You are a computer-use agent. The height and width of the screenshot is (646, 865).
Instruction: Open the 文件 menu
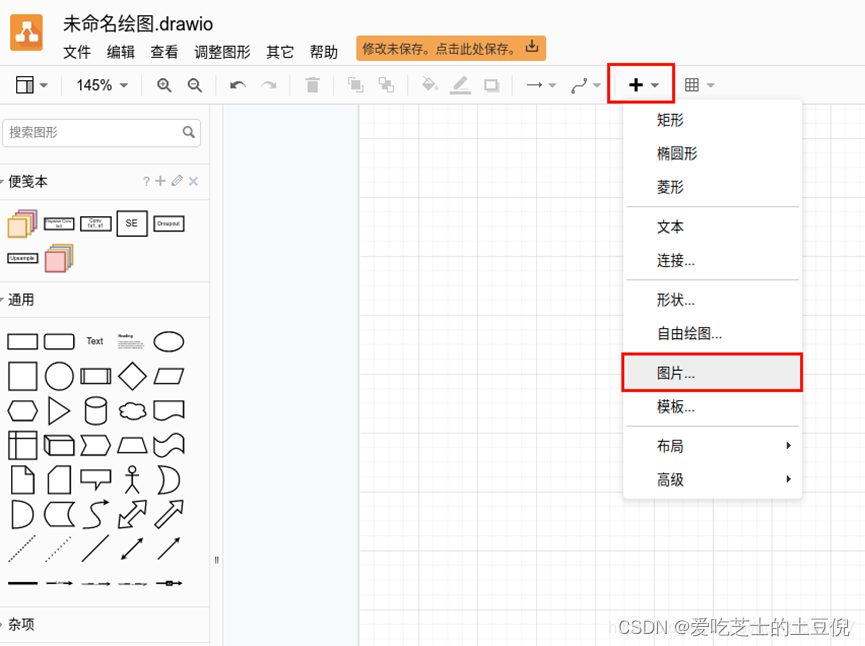click(x=77, y=52)
